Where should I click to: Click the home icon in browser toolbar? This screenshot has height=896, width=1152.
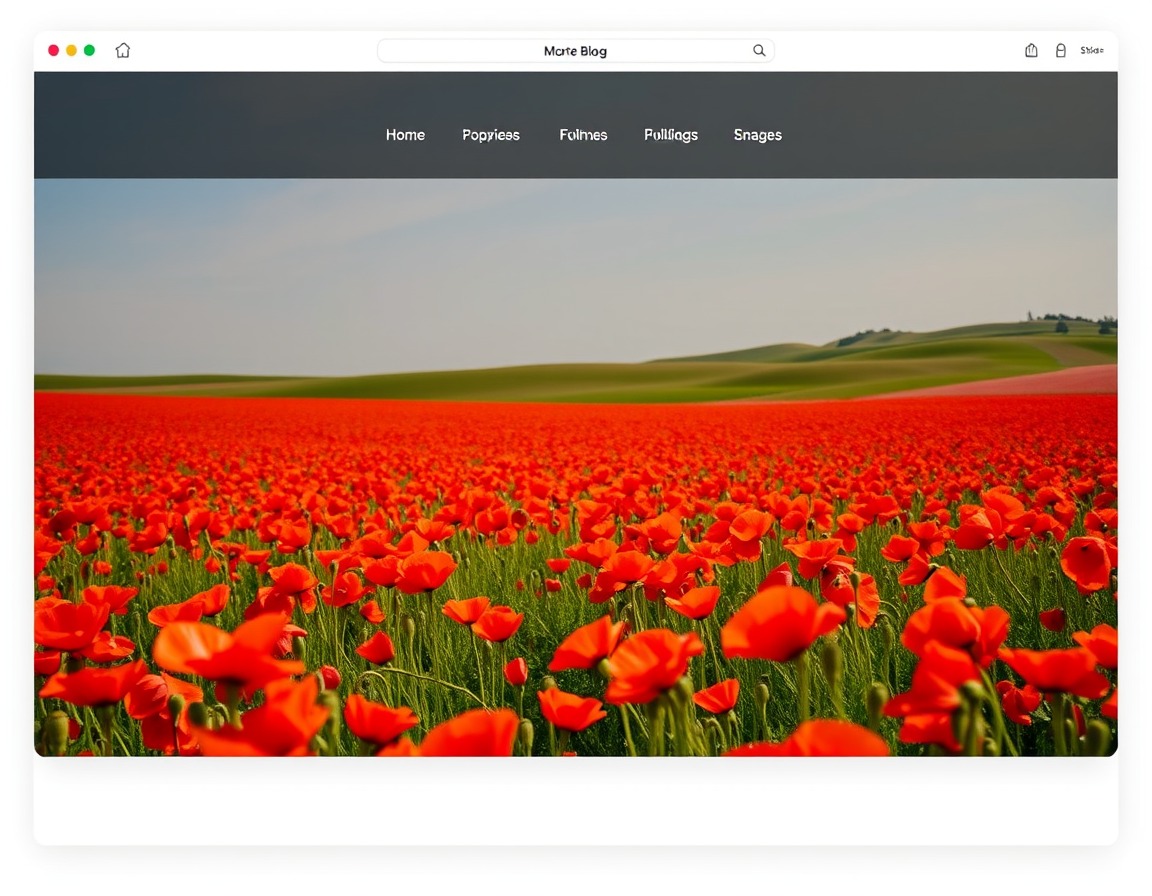(123, 50)
